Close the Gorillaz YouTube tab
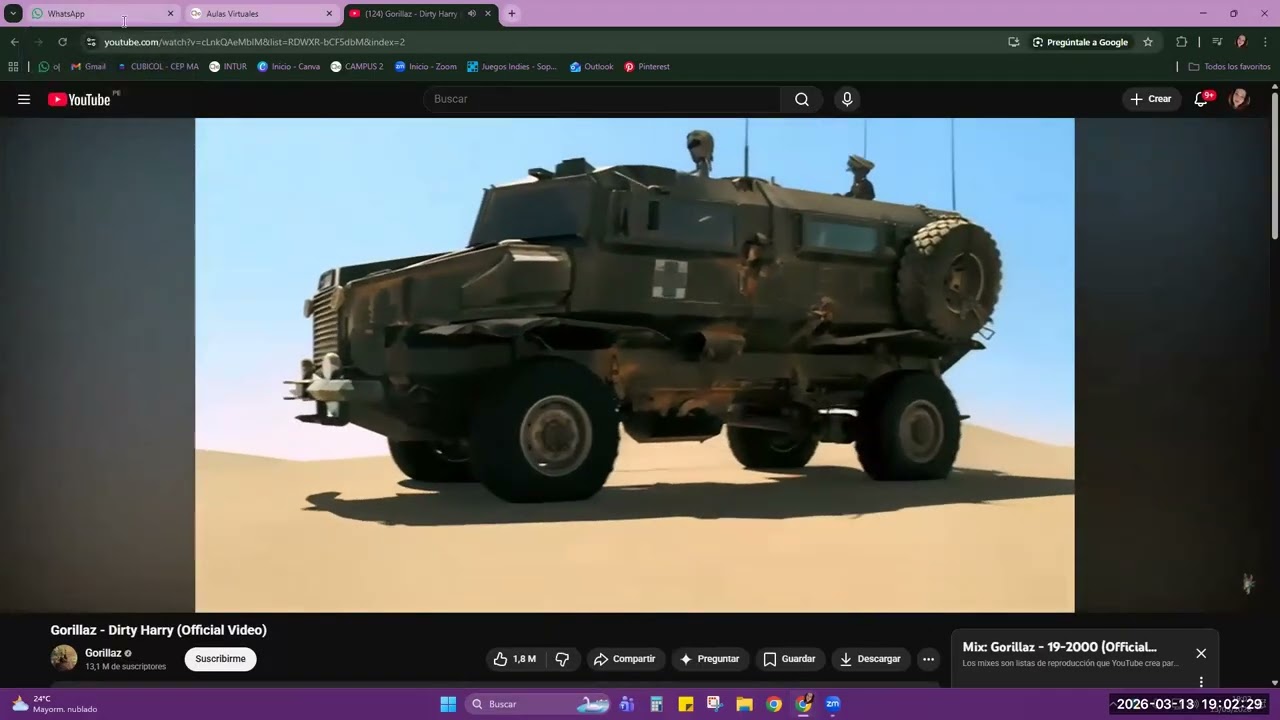1280x720 pixels. pos(488,14)
